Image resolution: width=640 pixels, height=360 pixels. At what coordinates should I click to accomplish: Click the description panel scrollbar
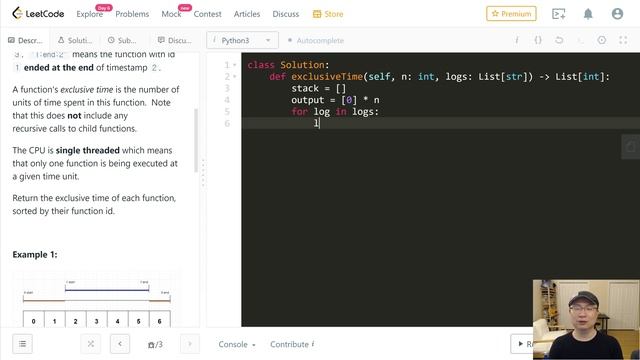(x=196, y=140)
